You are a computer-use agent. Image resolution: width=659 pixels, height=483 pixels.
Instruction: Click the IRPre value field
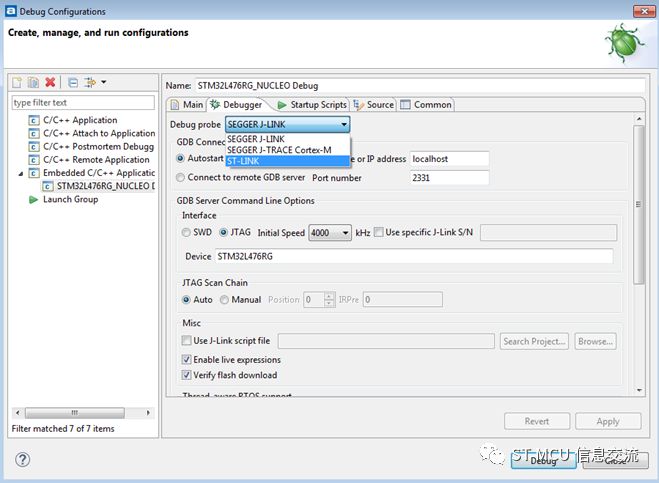403,300
